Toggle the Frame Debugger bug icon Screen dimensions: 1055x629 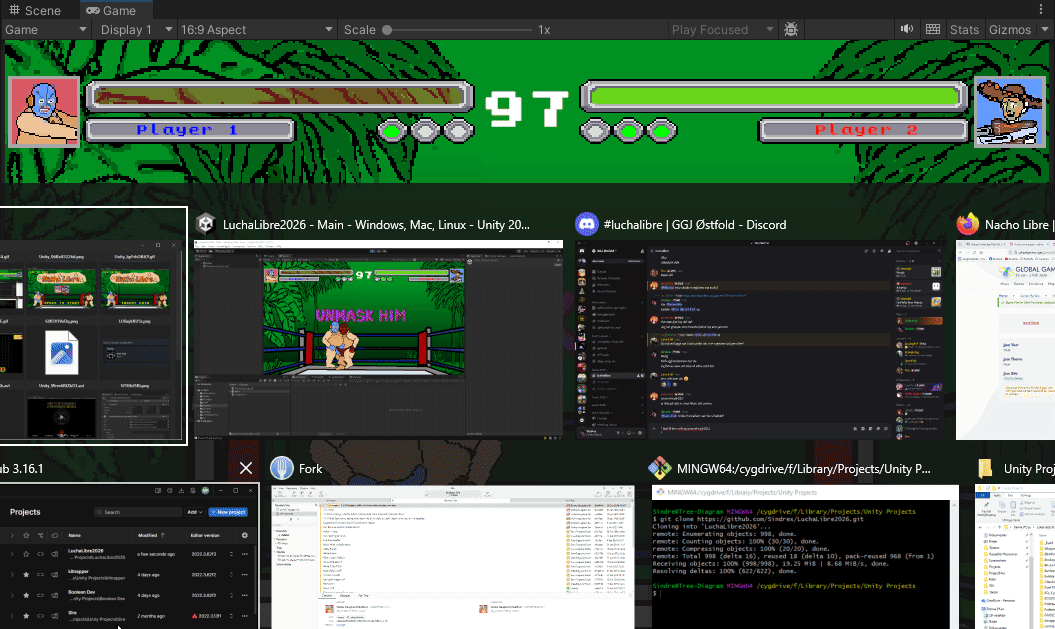[791, 30]
